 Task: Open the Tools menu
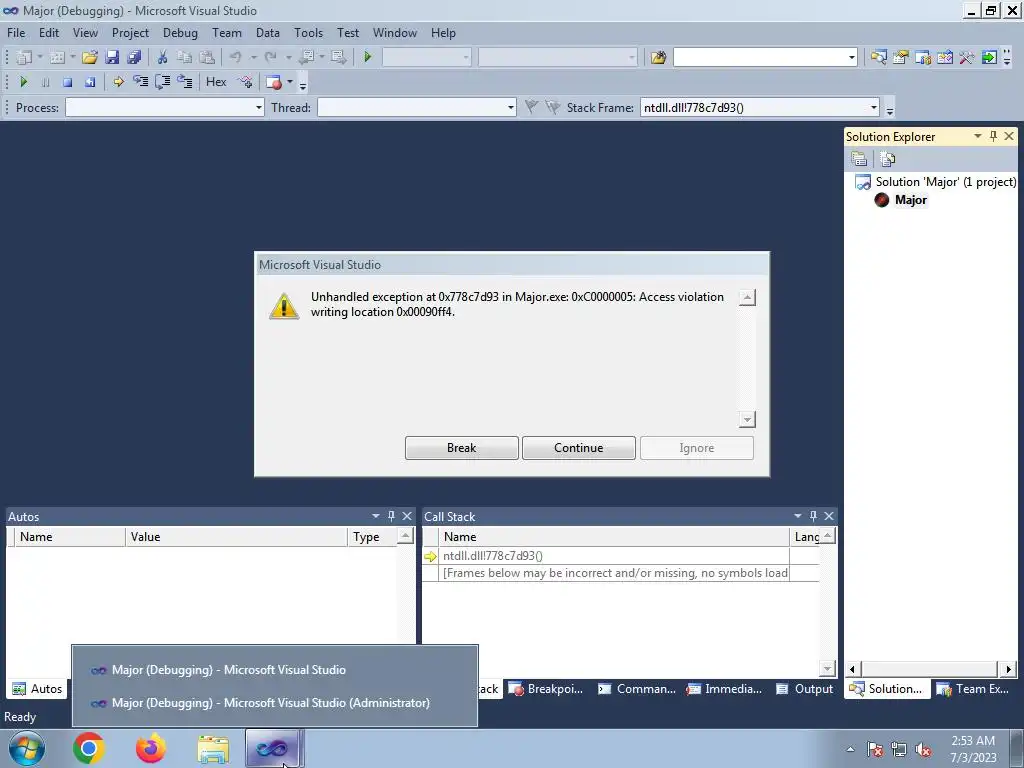308,33
